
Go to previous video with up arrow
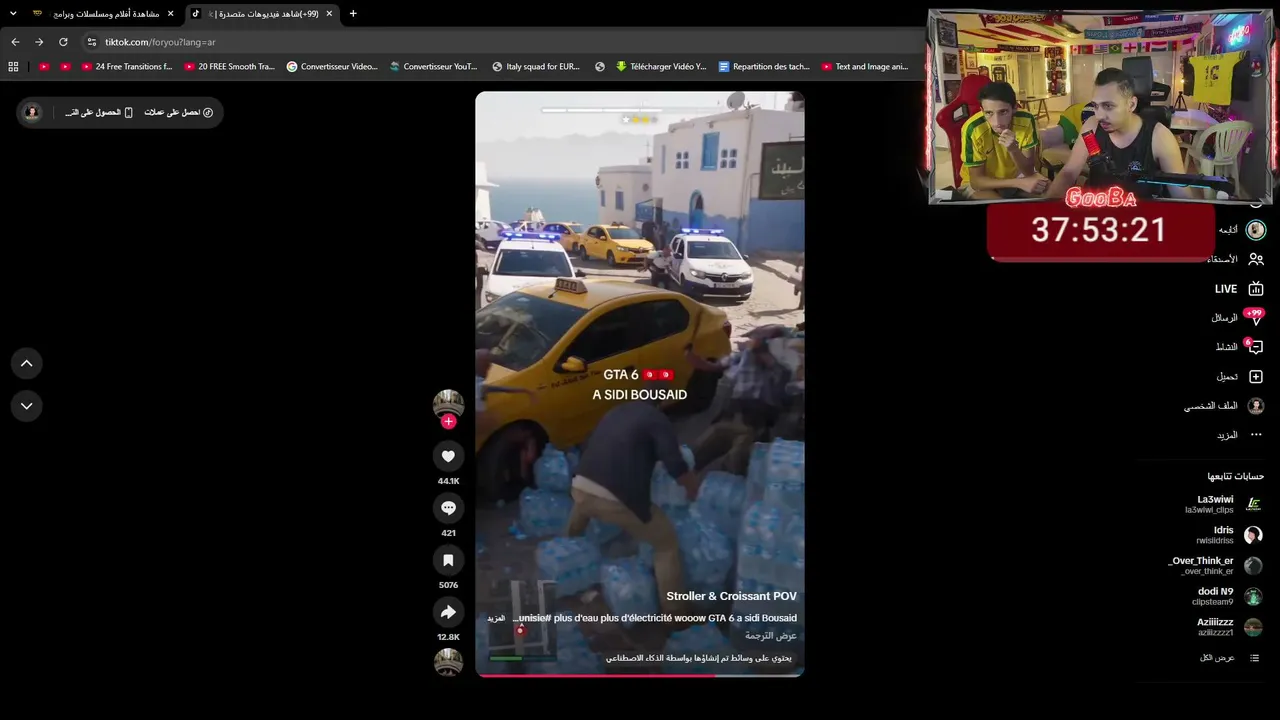(26, 364)
